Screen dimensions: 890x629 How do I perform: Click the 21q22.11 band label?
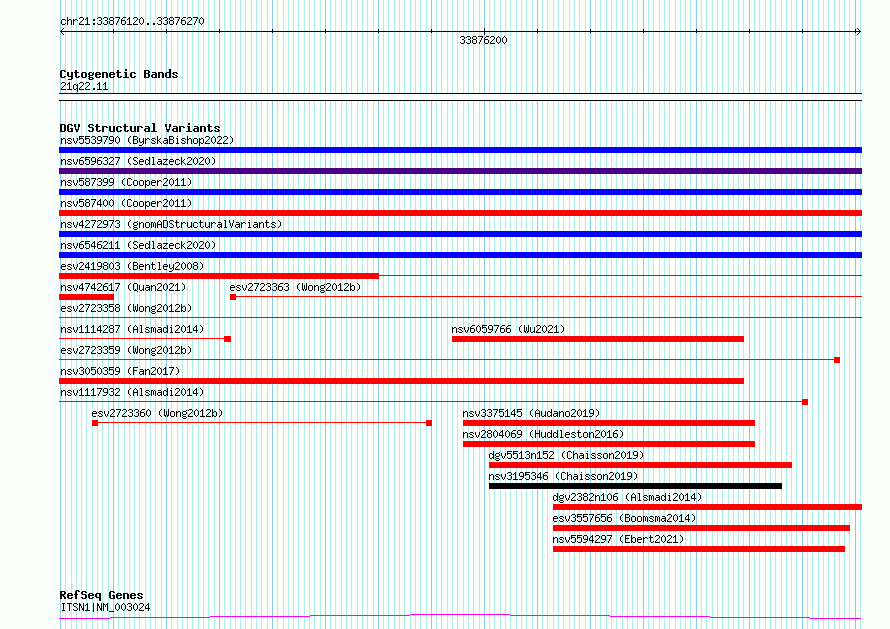click(84, 86)
